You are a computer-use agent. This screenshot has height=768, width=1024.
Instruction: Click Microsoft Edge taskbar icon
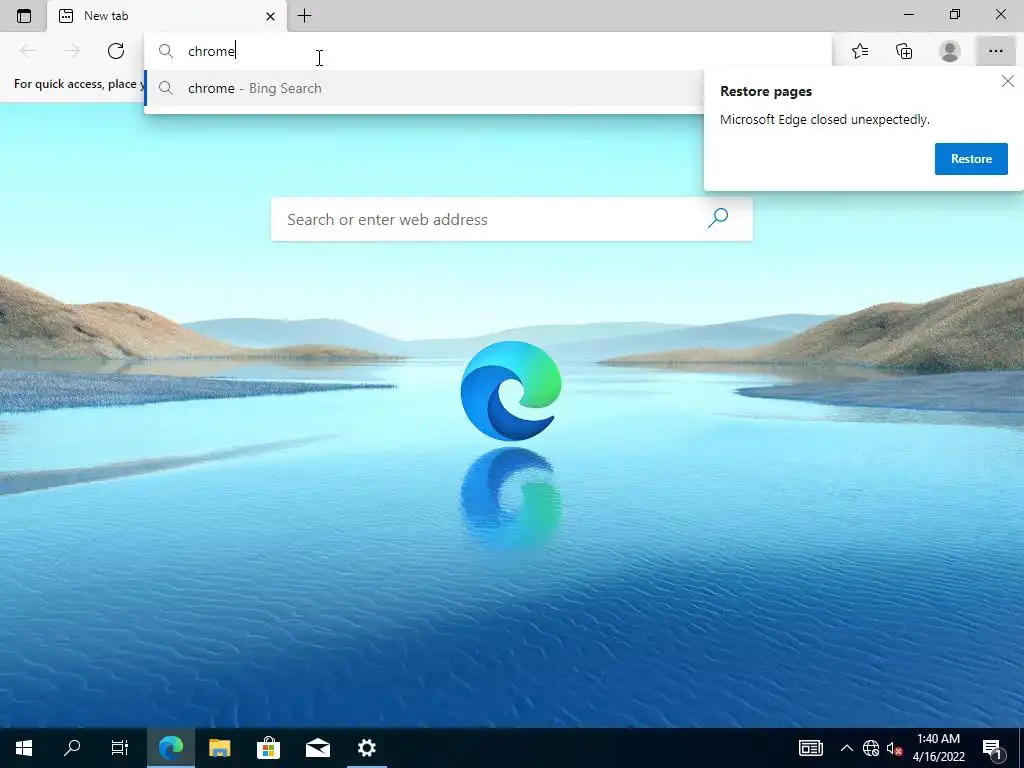pyautogui.click(x=171, y=748)
